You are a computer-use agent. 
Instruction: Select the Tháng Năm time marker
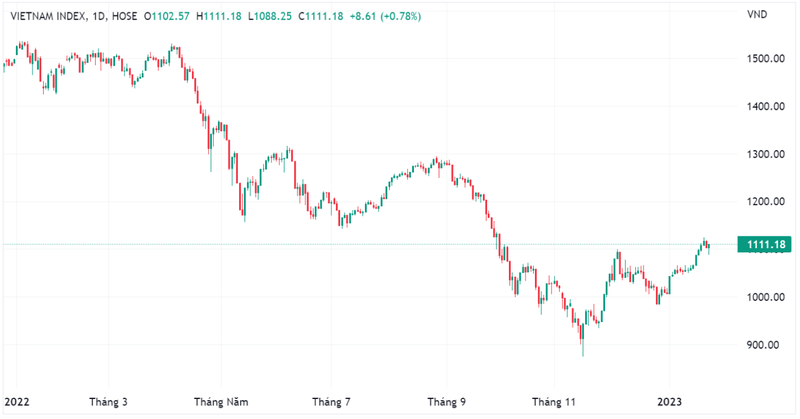tap(222, 401)
